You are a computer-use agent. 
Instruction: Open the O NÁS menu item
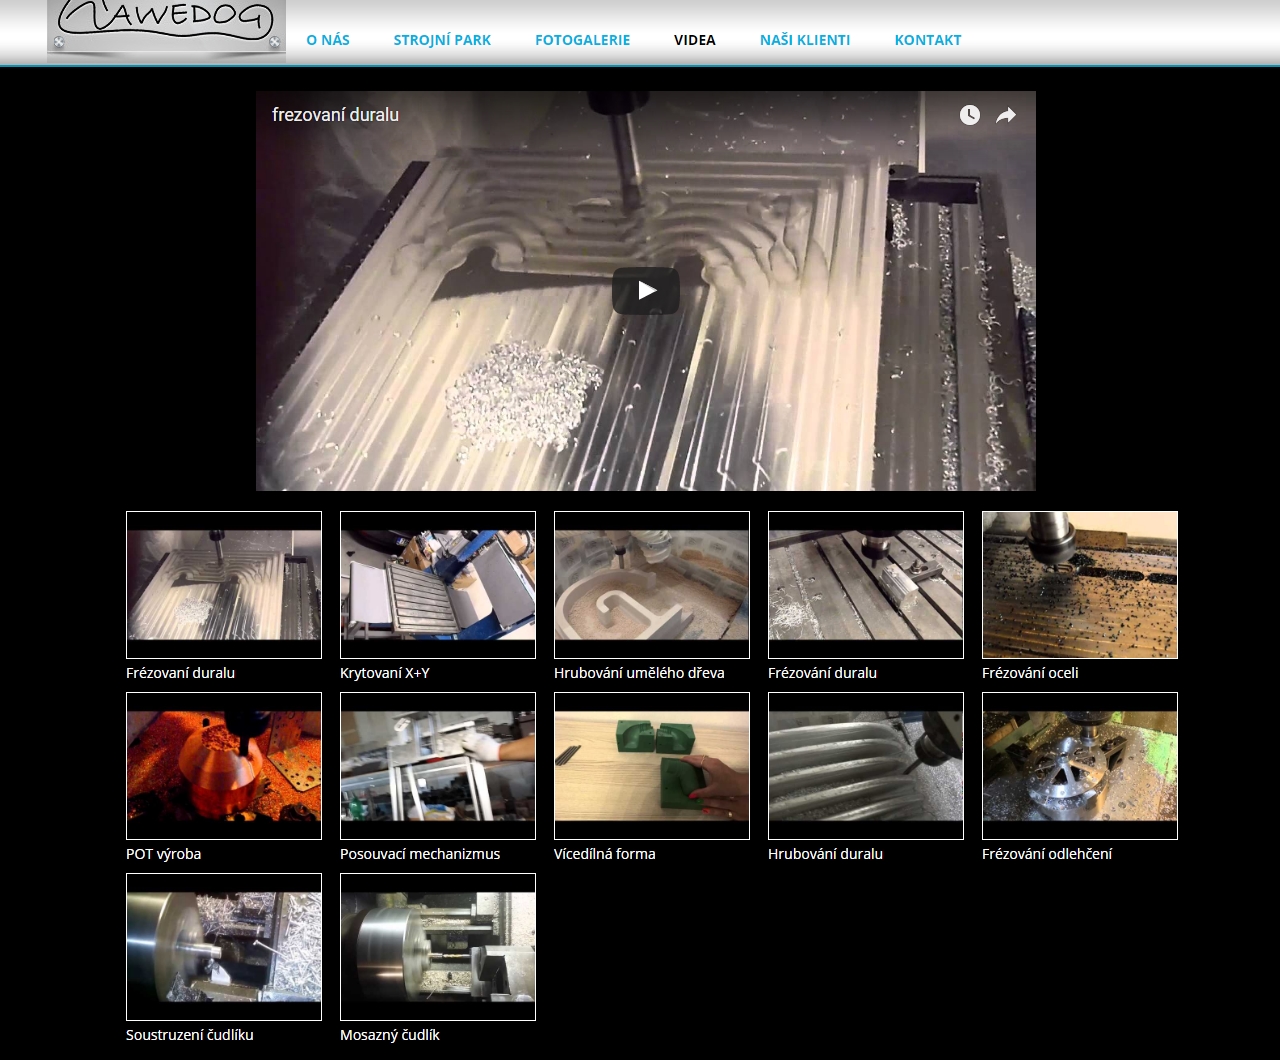[x=328, y=40]
